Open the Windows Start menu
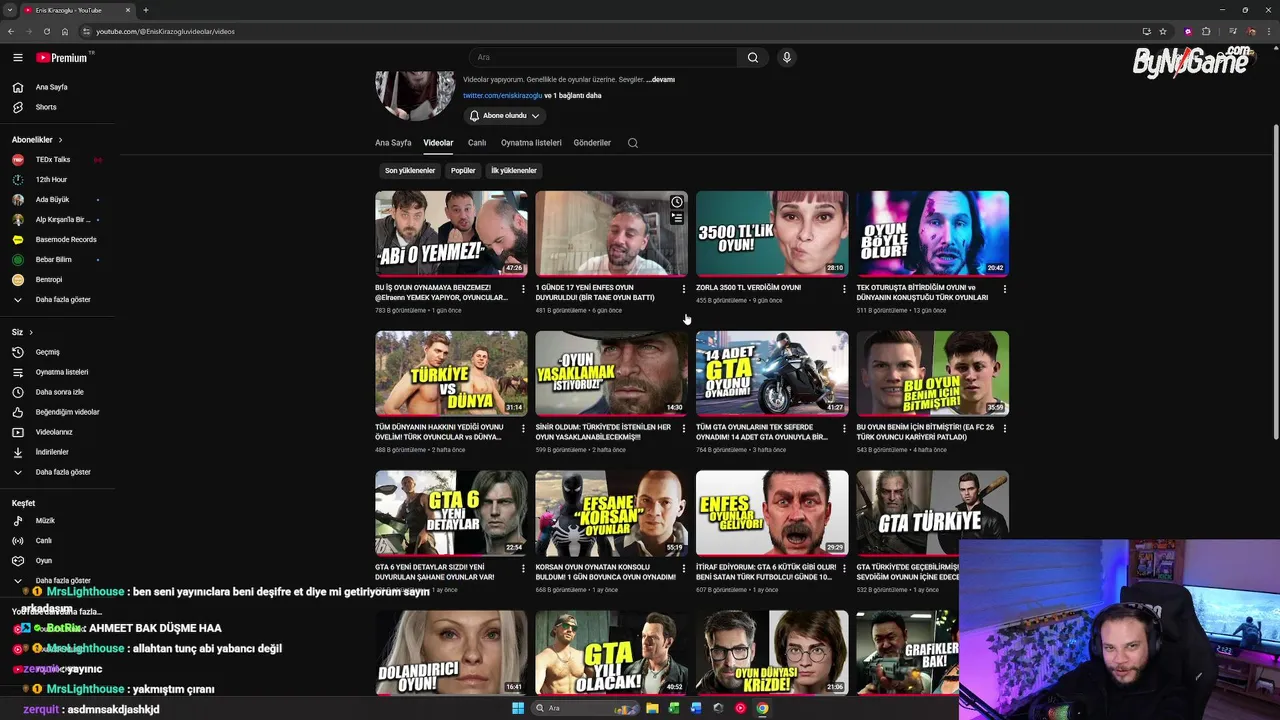The height and width of the screenshot is (720, 1280). (518, 708)
